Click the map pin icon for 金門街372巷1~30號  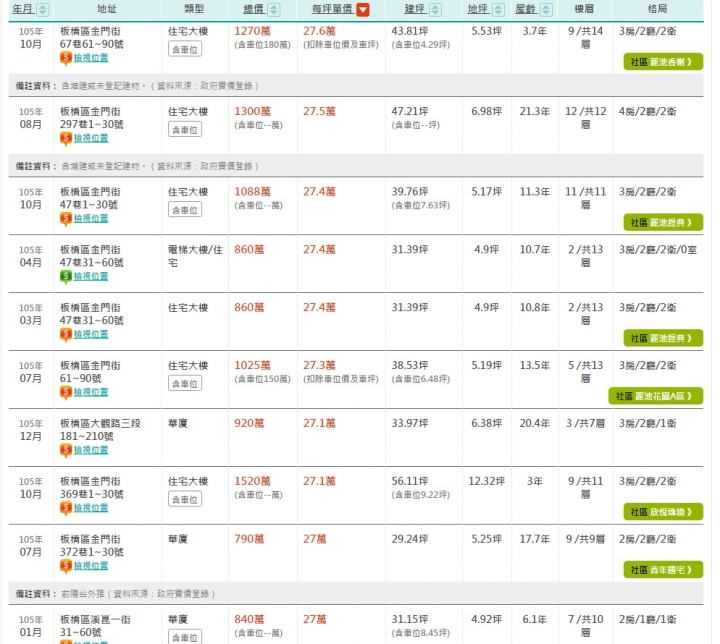[66, 566]
